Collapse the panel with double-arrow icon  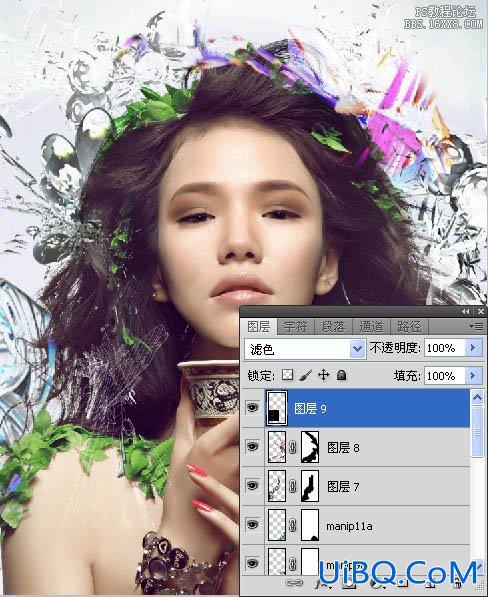[466, 312]
